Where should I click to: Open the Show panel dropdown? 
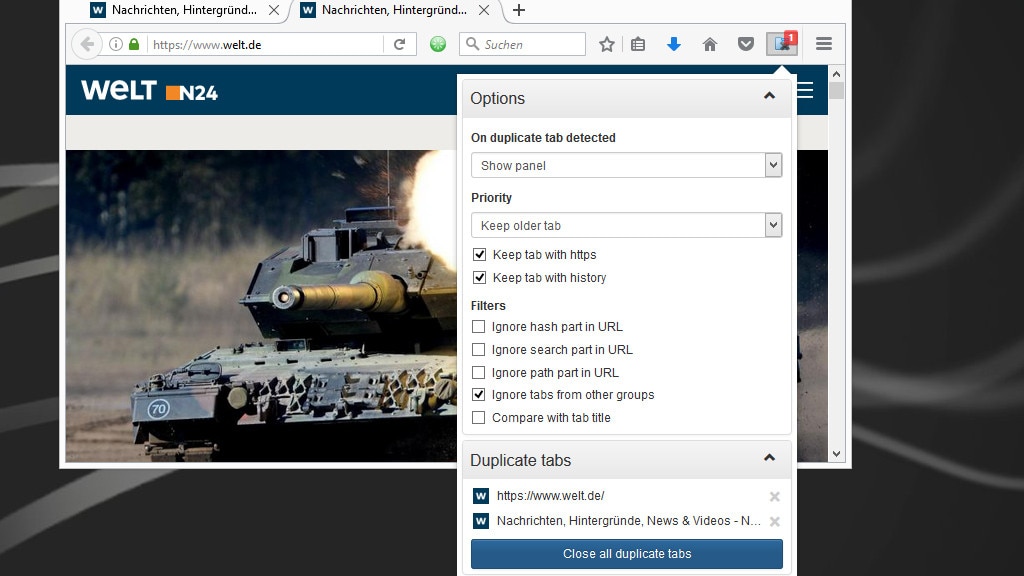626,166
